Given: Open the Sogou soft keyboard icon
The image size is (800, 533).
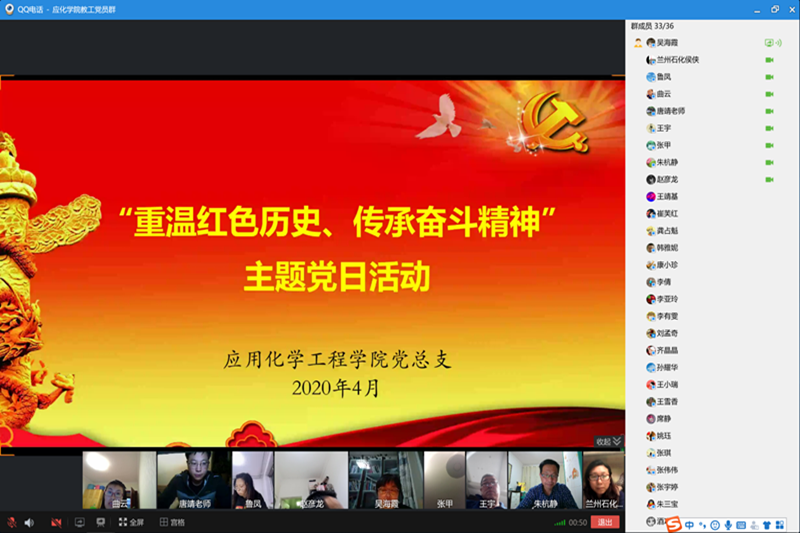Looking at the screenshot, I should coord(741,525).
